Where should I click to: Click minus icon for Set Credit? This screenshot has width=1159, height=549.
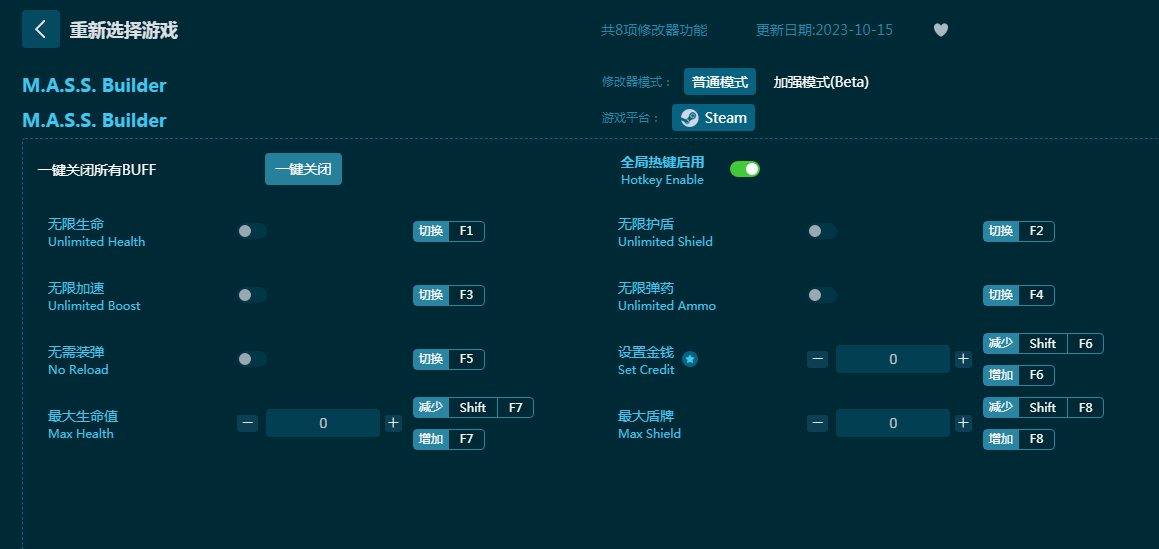pyautogui.click(x=818, y=359)
